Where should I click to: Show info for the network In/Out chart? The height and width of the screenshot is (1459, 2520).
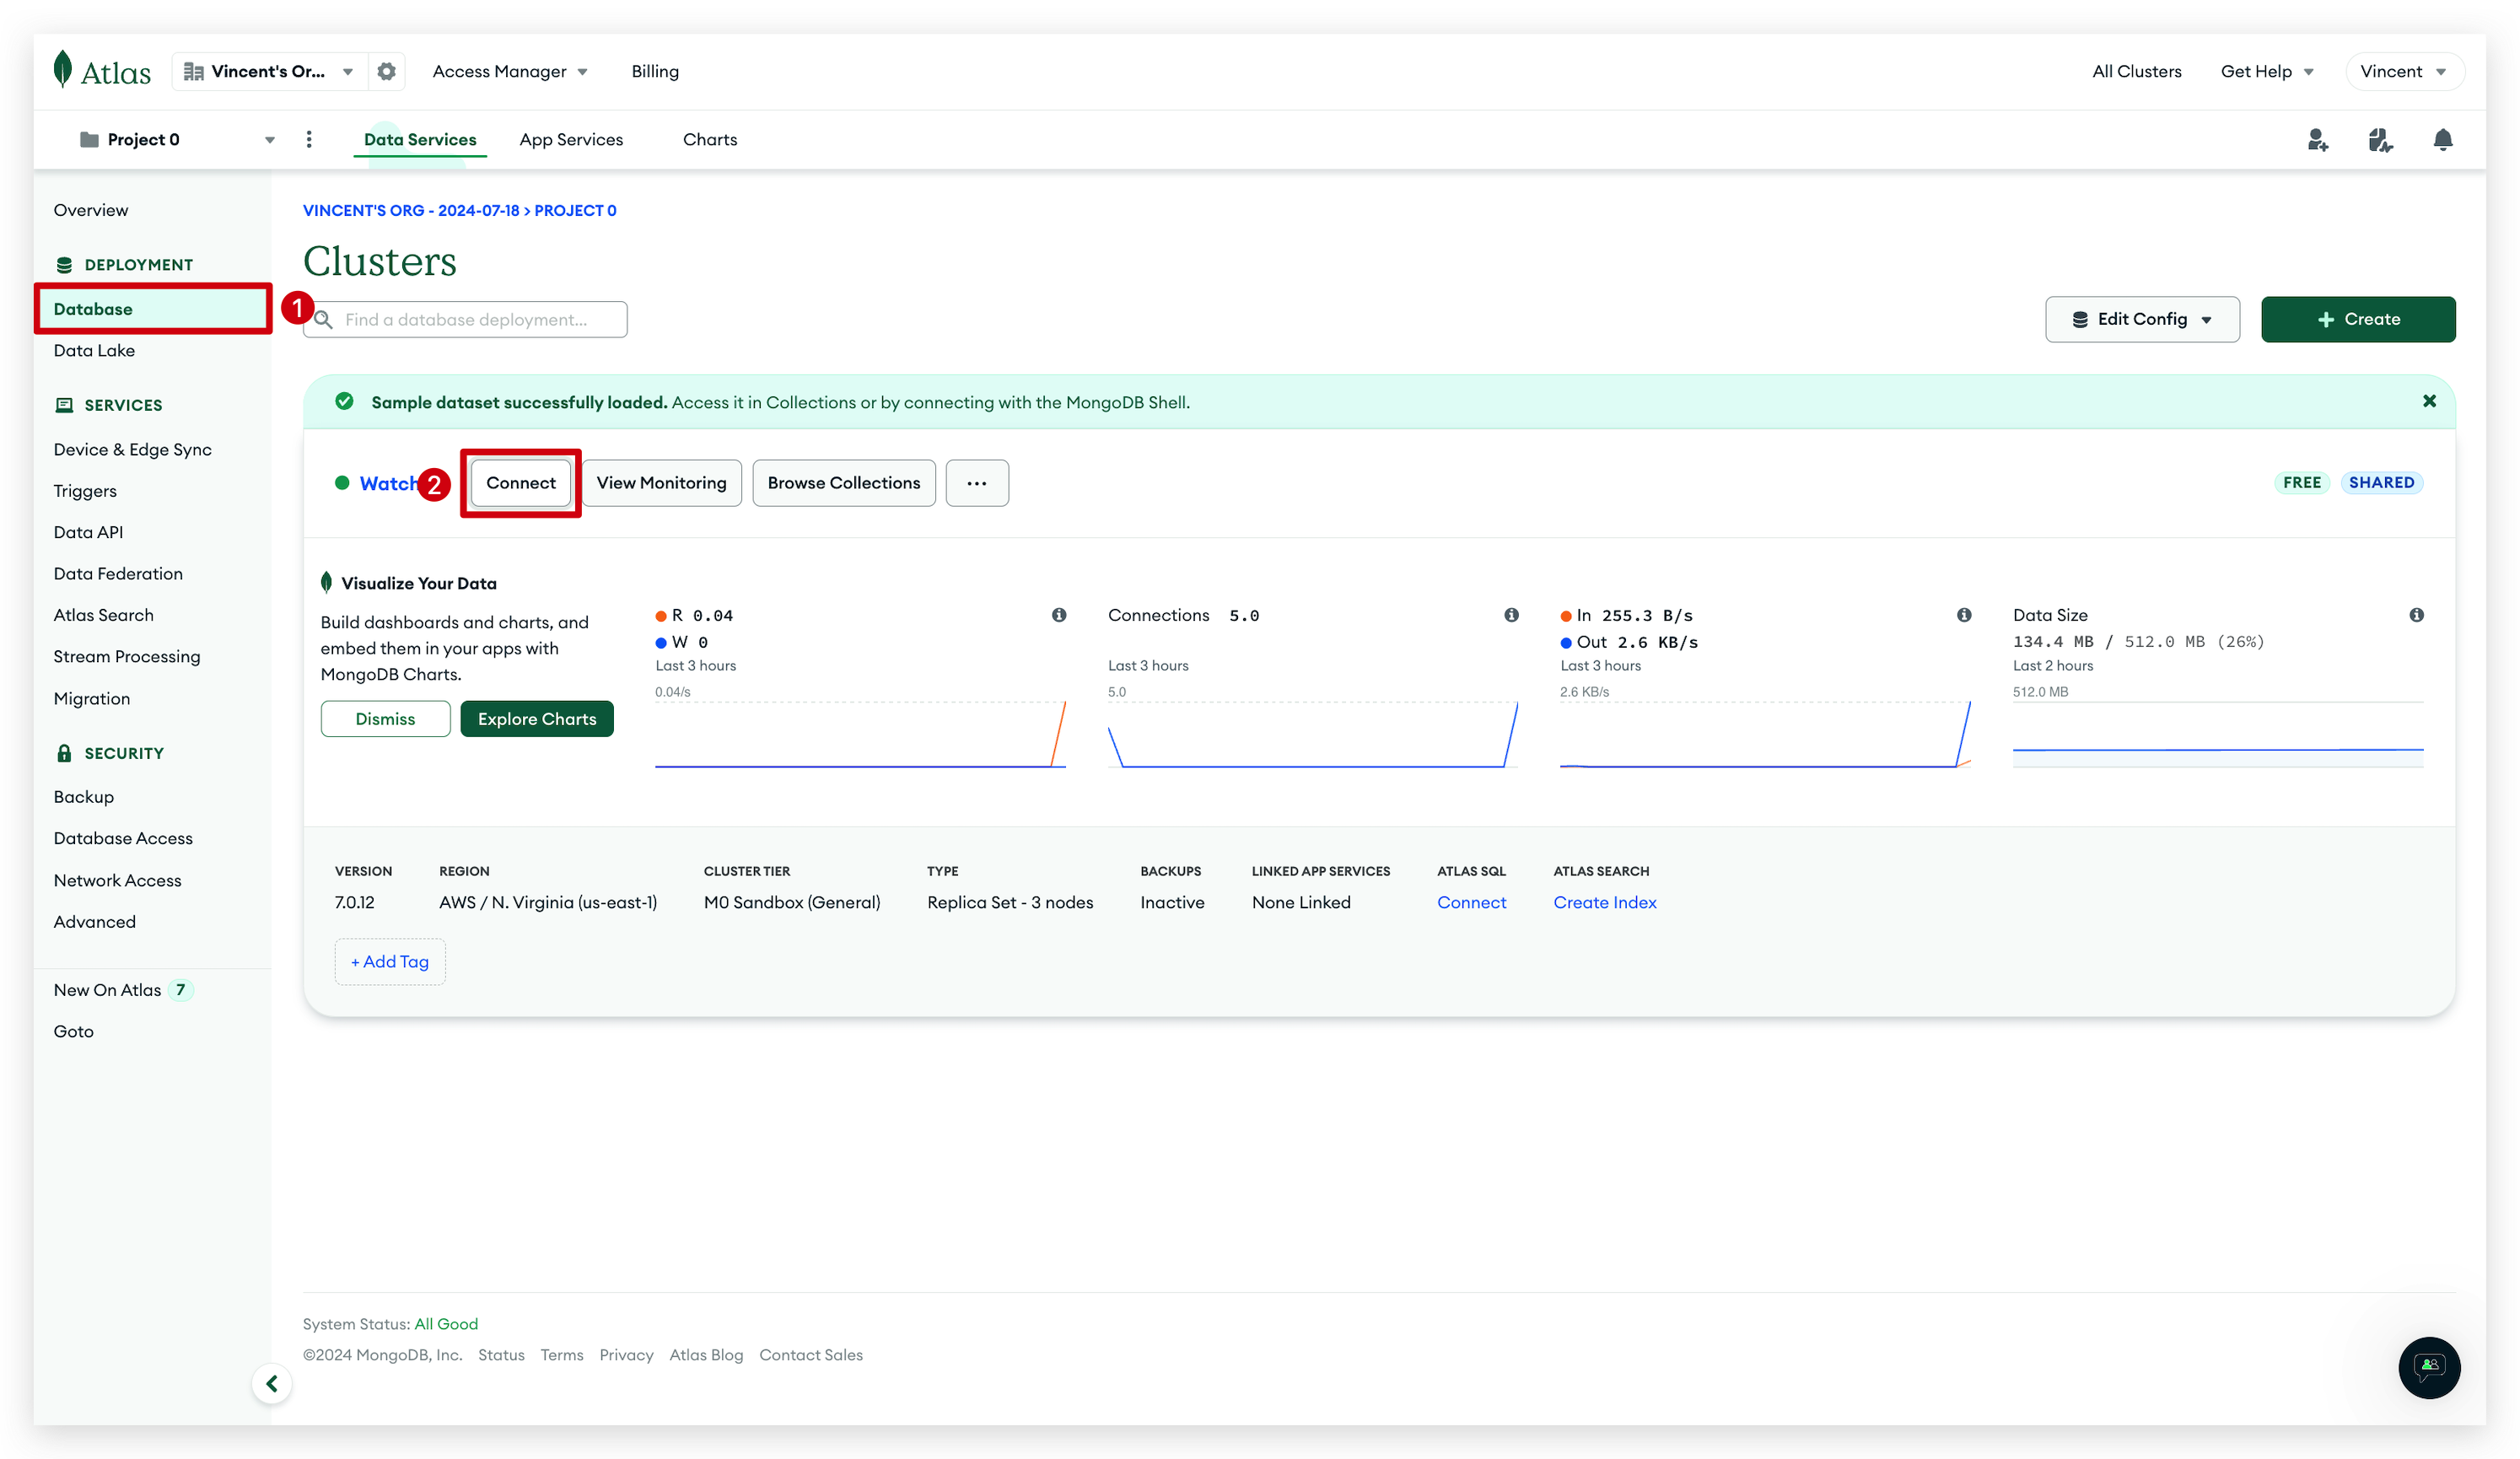pos(1964,615)
